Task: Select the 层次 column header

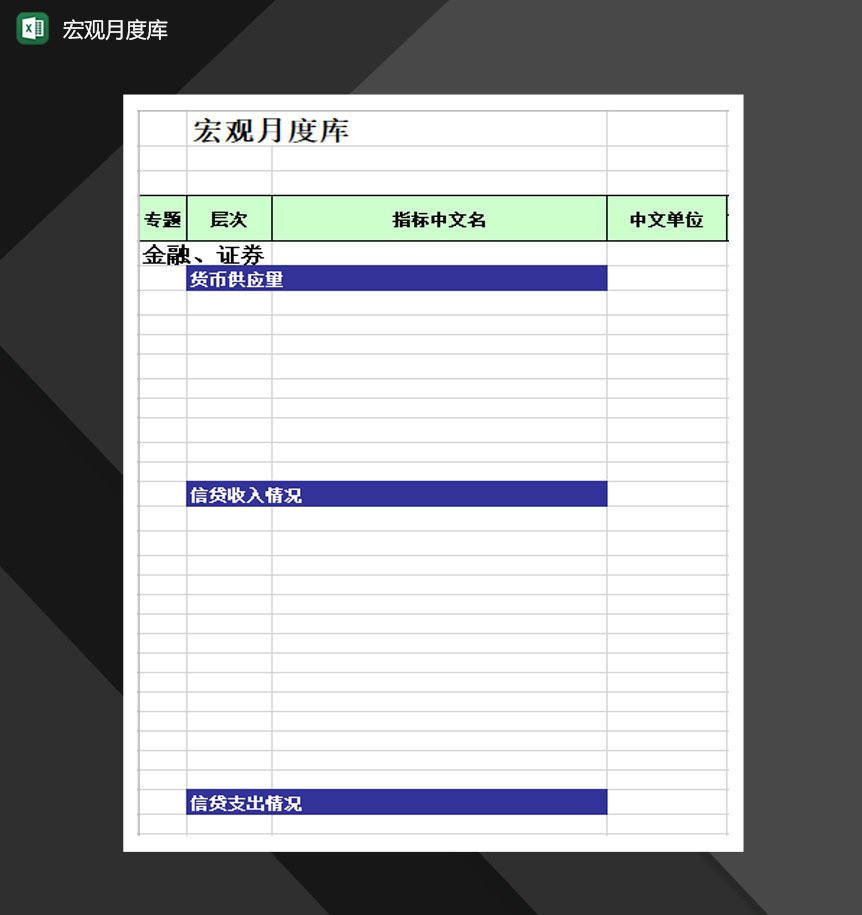Action: (228, 218)
